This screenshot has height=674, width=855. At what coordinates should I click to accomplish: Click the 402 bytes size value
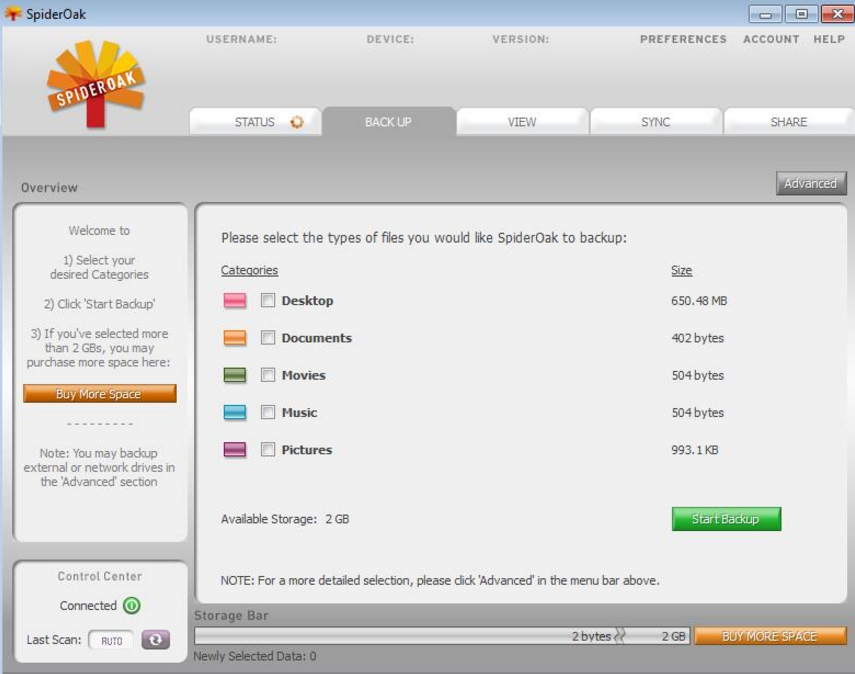[697, 338]
